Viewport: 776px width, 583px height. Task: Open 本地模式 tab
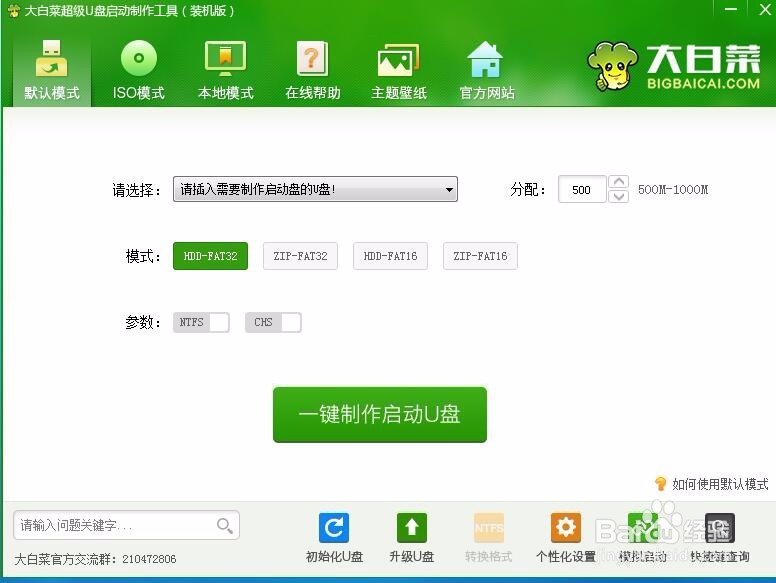[226, 70]
